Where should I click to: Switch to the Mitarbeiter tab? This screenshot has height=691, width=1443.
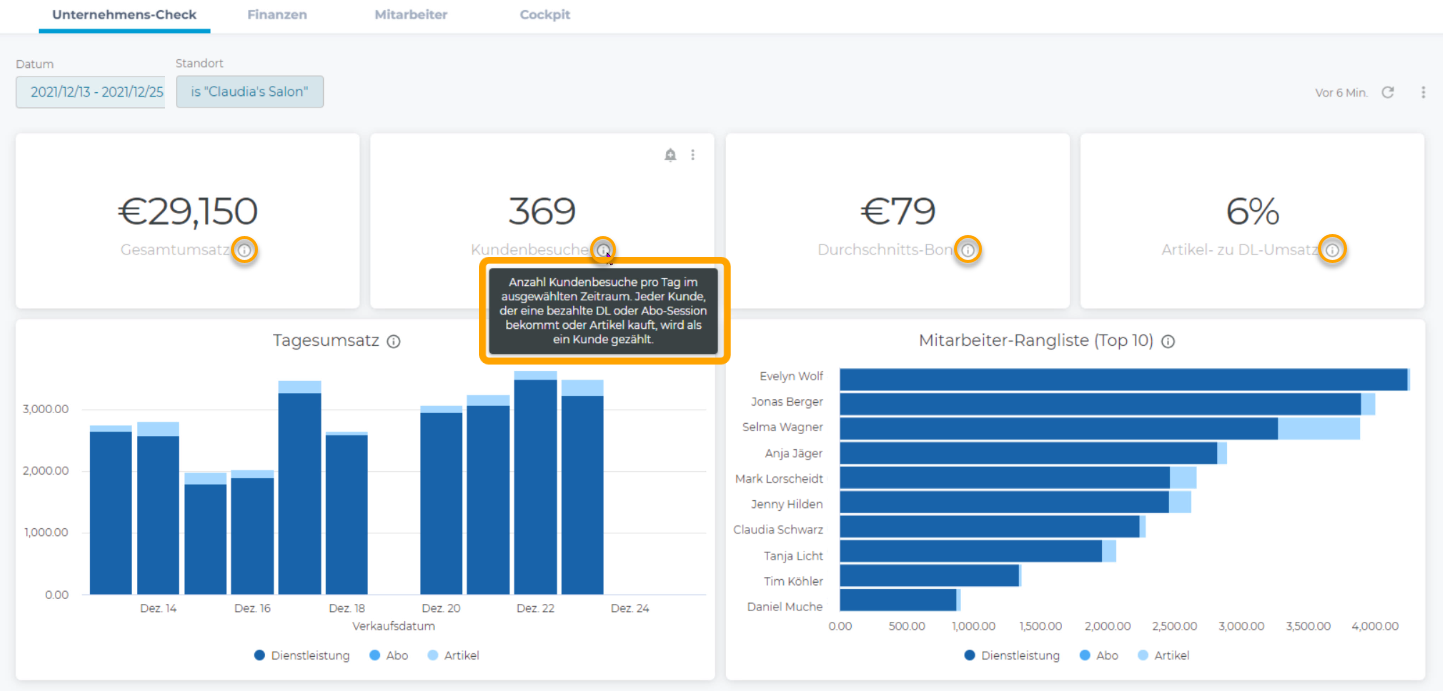tap(411, 15)
